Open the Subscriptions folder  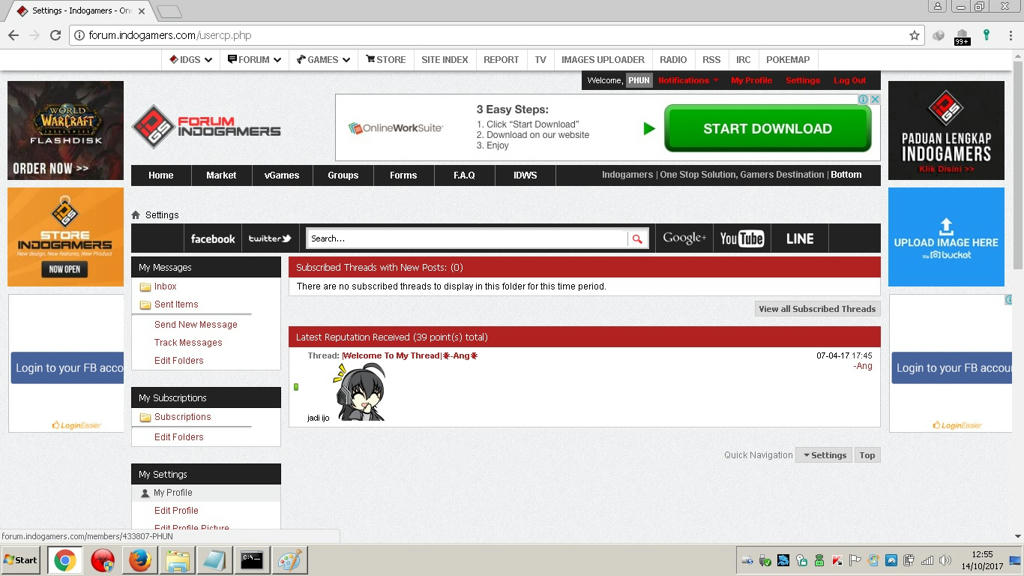click(183, 417)
